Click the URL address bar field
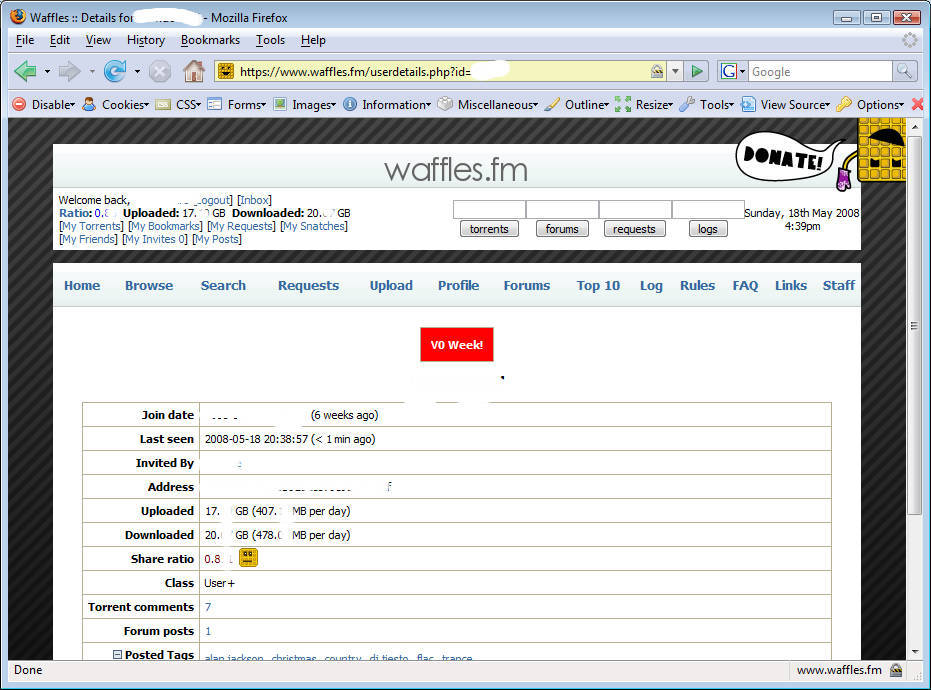 pos(441,72)
